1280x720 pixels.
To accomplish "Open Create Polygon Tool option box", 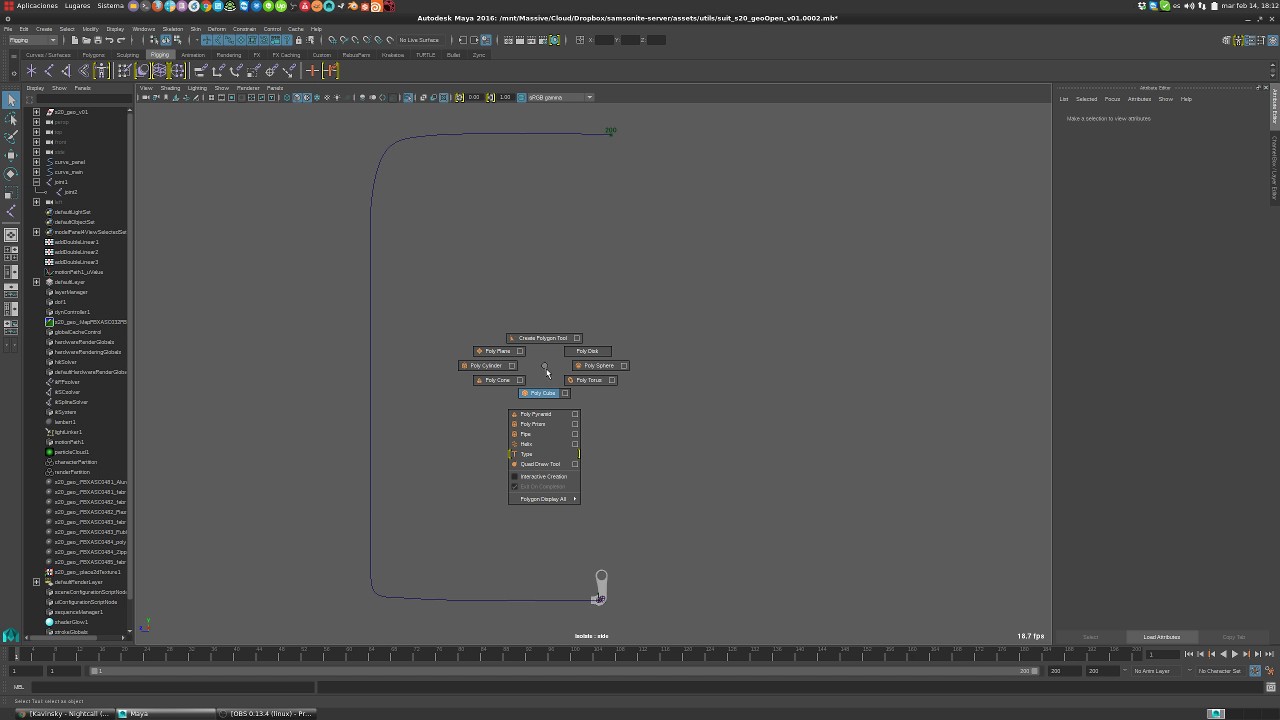I will 577,338.
